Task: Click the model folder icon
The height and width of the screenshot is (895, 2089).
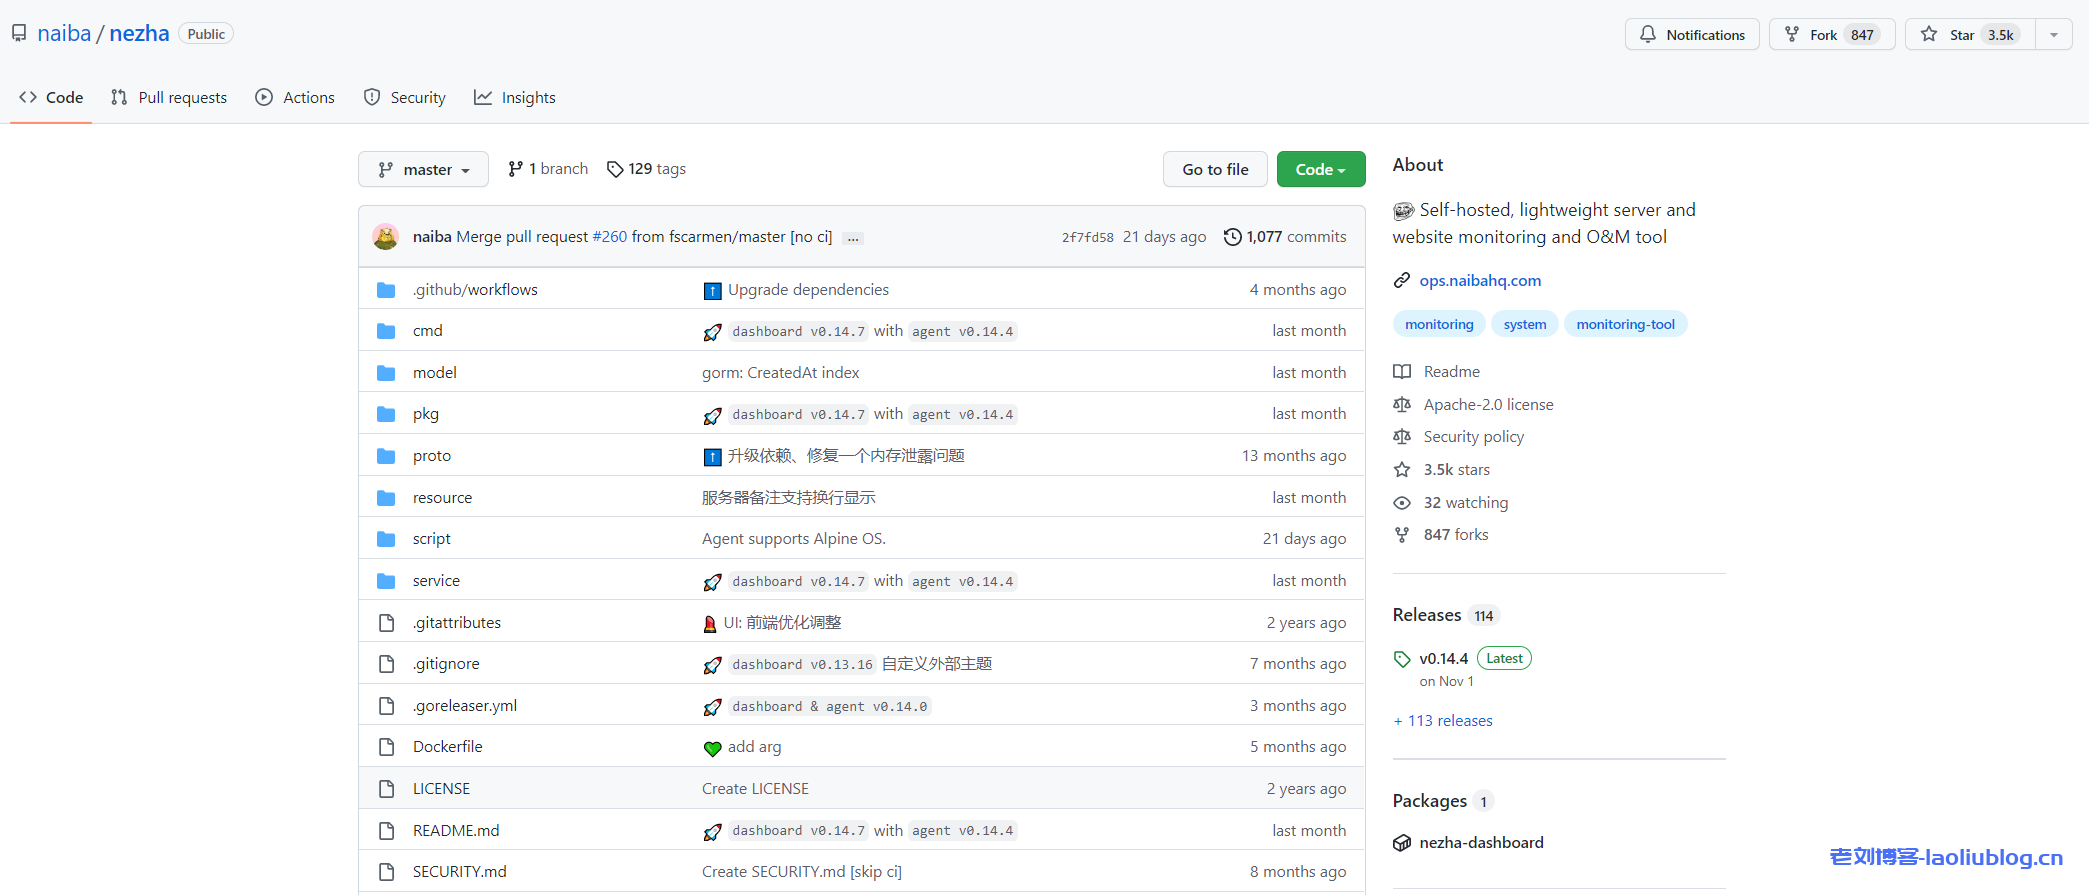Action: (386, 373)
